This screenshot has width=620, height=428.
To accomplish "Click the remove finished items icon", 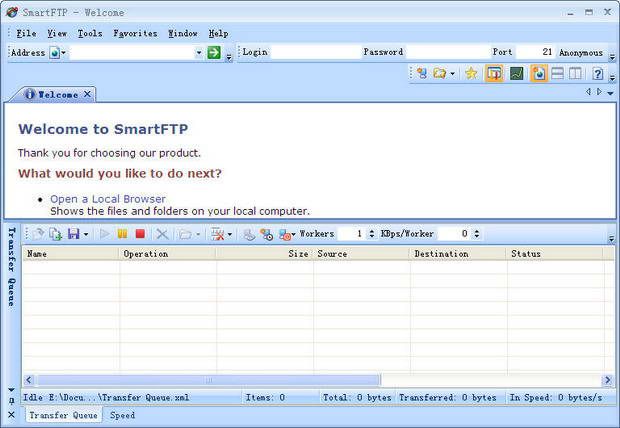I will pos(217,234).
